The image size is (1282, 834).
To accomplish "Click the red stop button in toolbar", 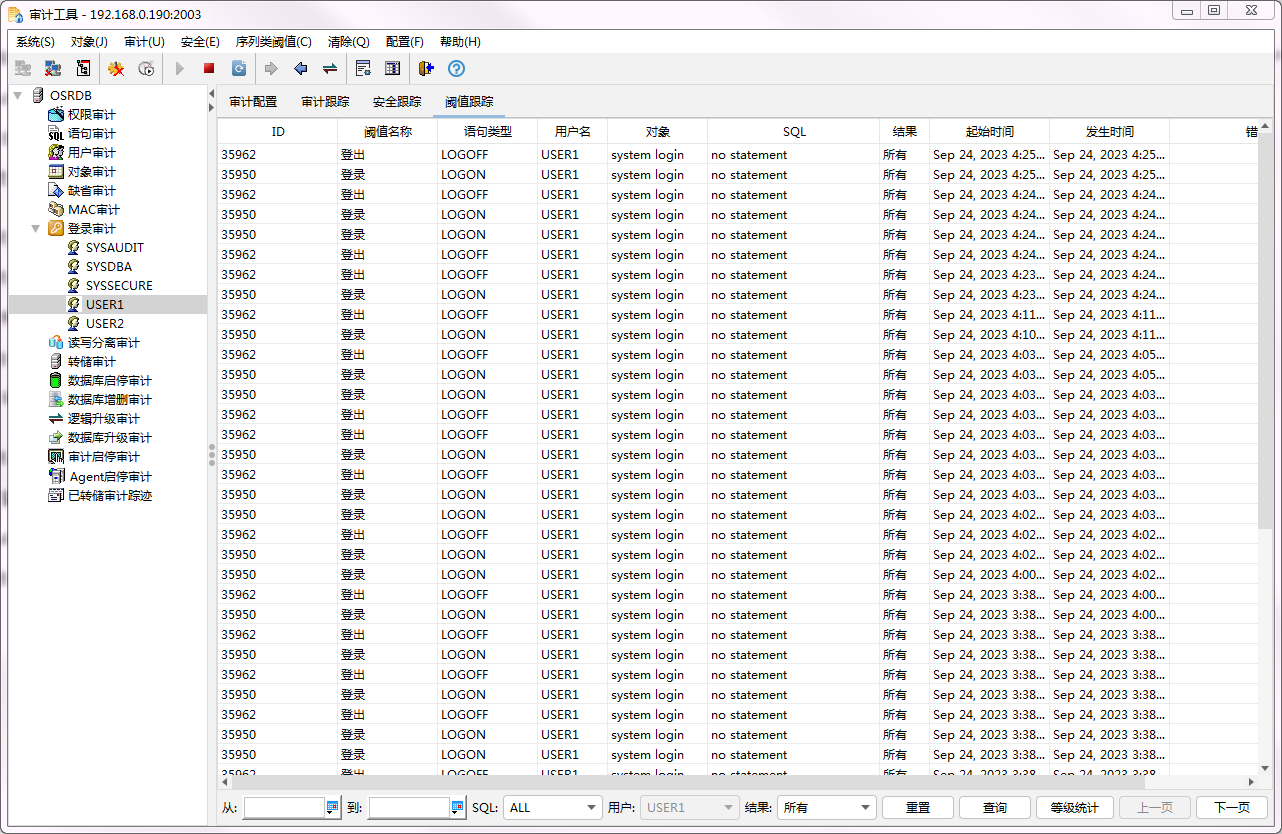I will [209, 69].
